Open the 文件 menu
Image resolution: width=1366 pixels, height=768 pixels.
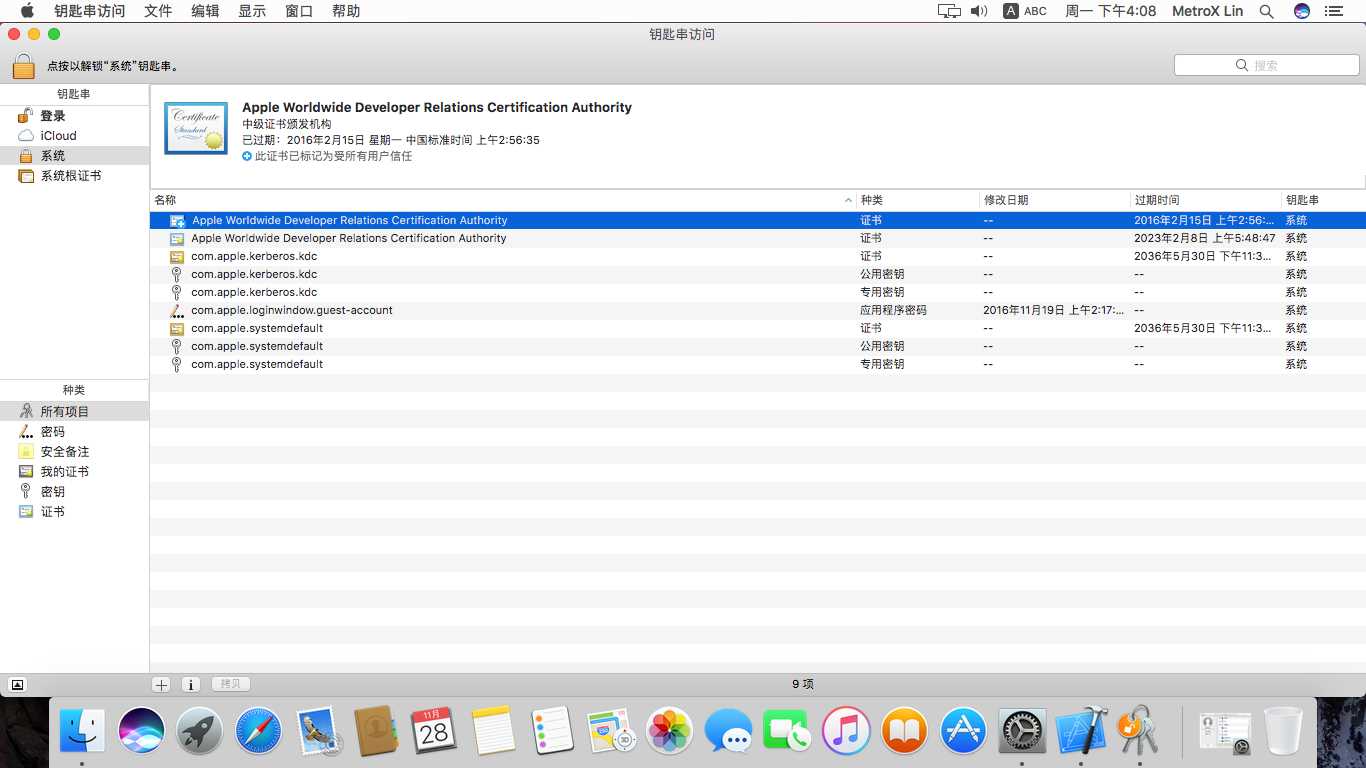tap(158, 11)
